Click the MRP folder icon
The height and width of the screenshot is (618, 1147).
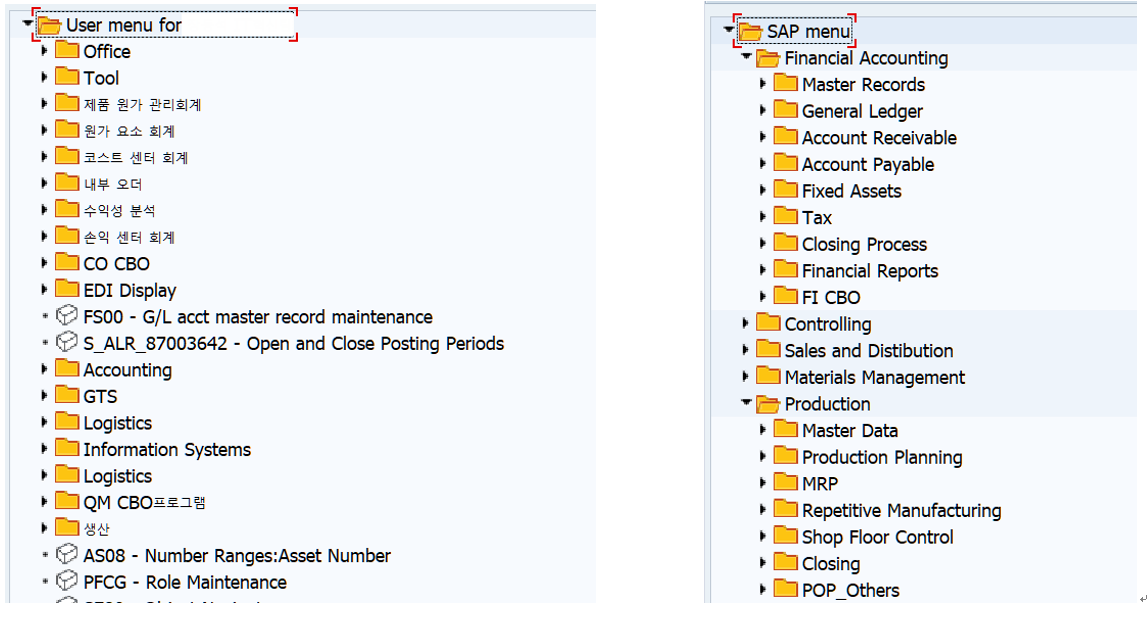pos(786,482)
